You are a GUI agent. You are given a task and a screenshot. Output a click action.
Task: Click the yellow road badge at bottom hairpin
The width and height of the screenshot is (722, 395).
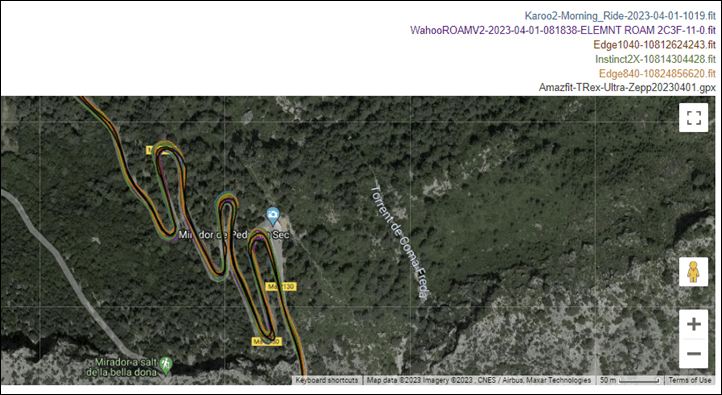click(267, 342)
